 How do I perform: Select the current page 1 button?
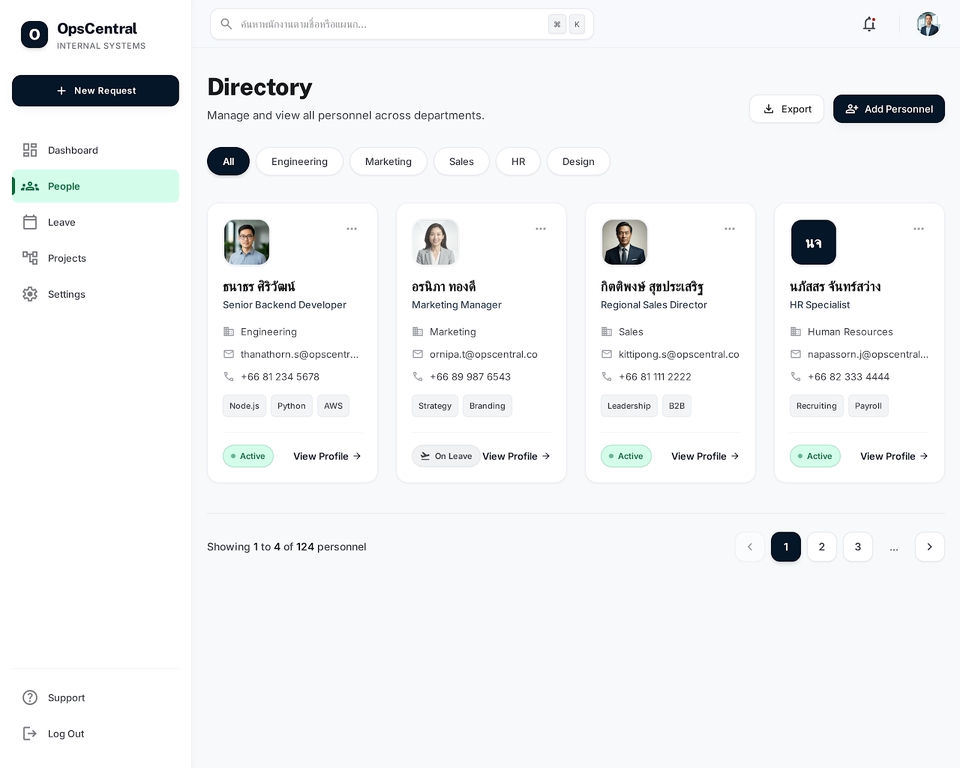tap(786, 546)
